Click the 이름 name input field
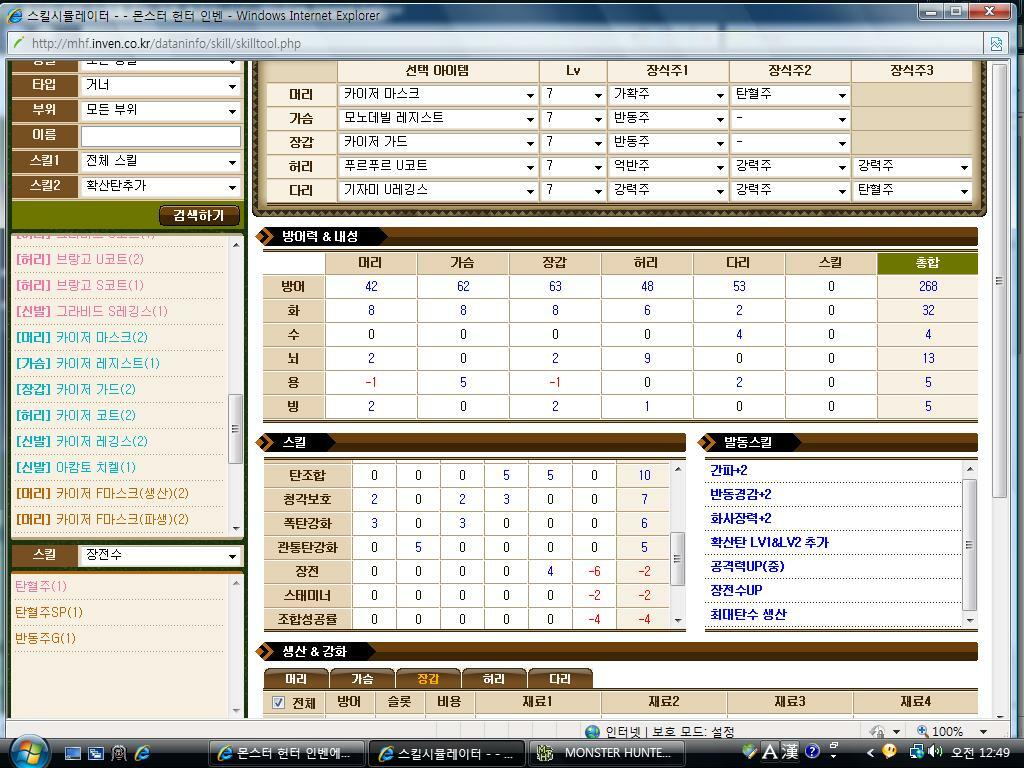The height and width of the screenshot is (768, 1024). (x=160, y=135)
